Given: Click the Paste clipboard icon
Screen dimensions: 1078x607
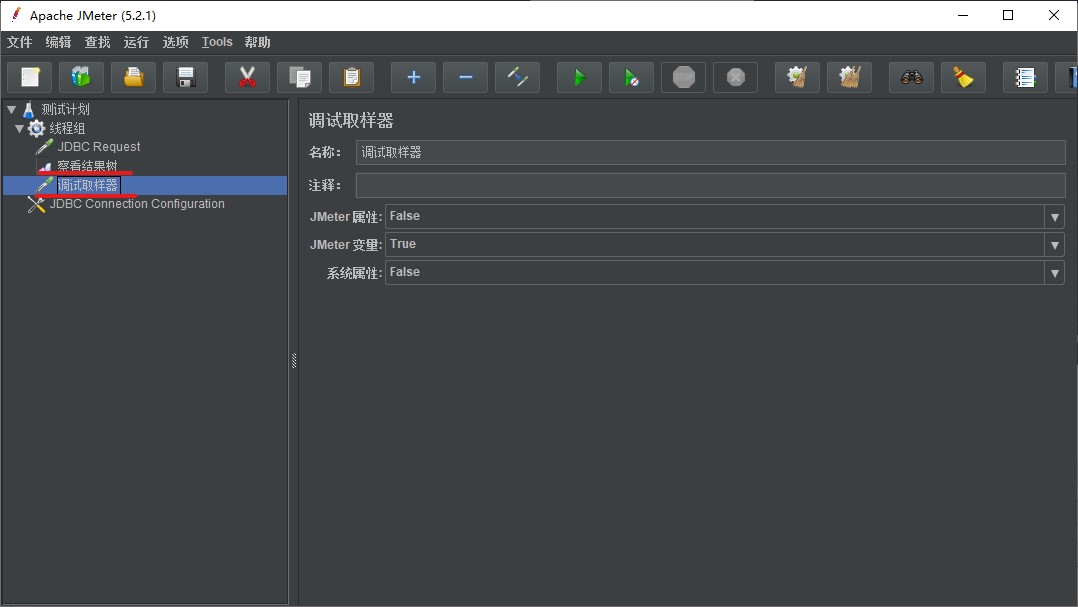Looking at the screenshot, I should tap(351, 77).
